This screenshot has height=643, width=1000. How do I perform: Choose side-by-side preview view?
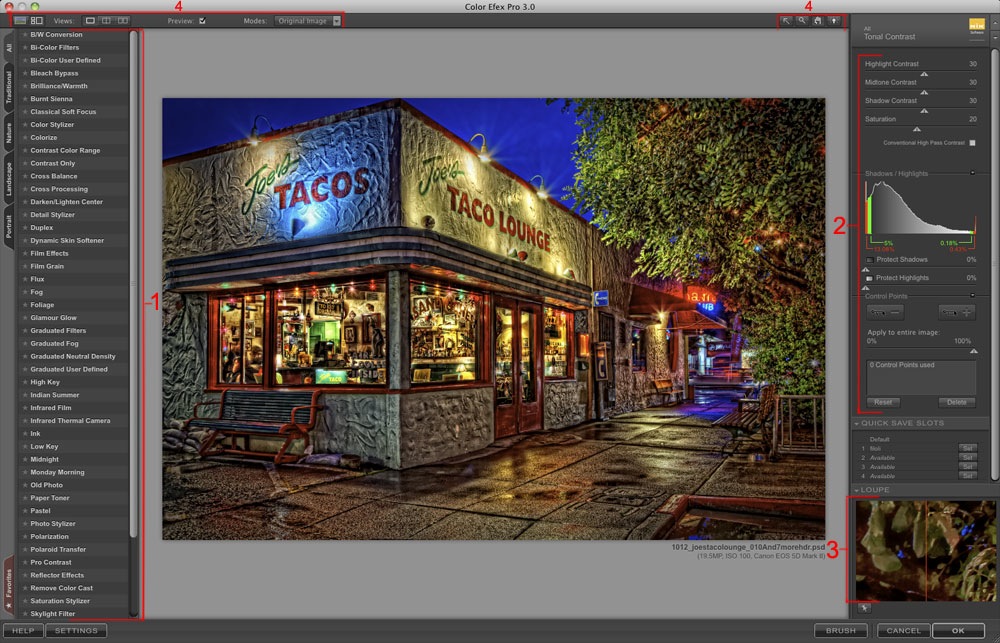pyautogui.click(x=123, y=21)
